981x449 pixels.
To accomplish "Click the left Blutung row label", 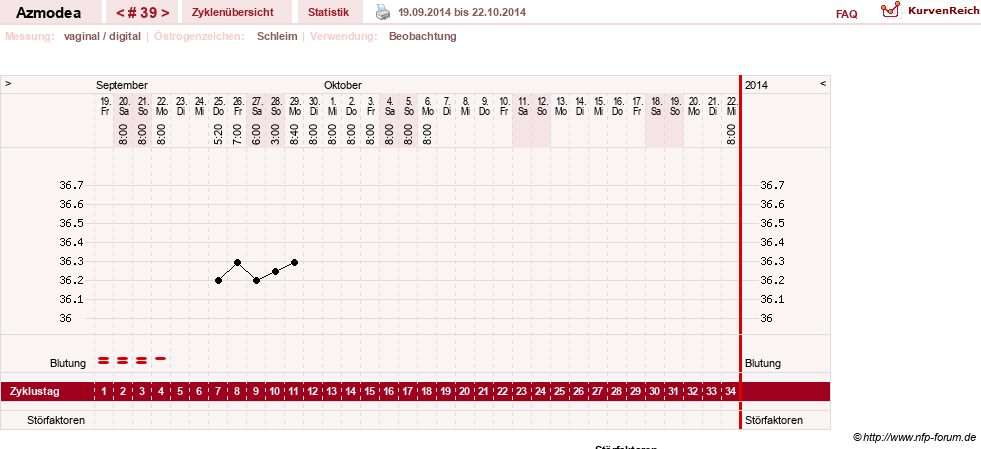I will click(x=68, y=363).
